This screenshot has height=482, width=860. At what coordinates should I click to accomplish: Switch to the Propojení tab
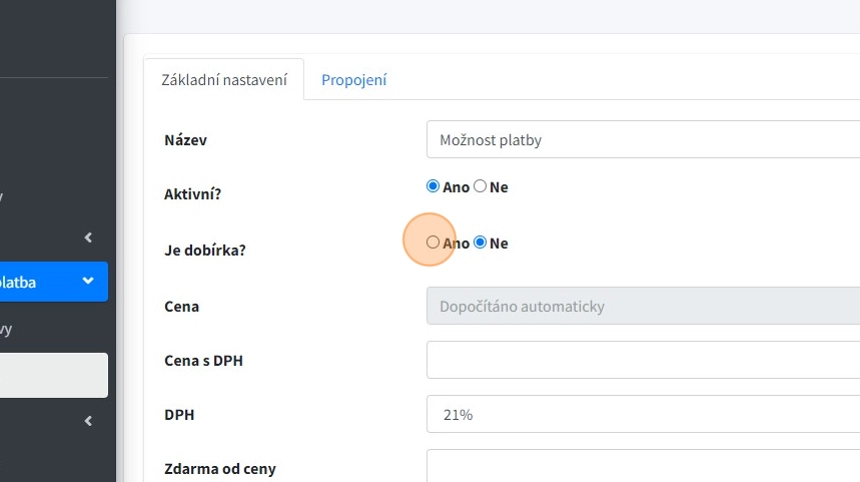[353, 80]
